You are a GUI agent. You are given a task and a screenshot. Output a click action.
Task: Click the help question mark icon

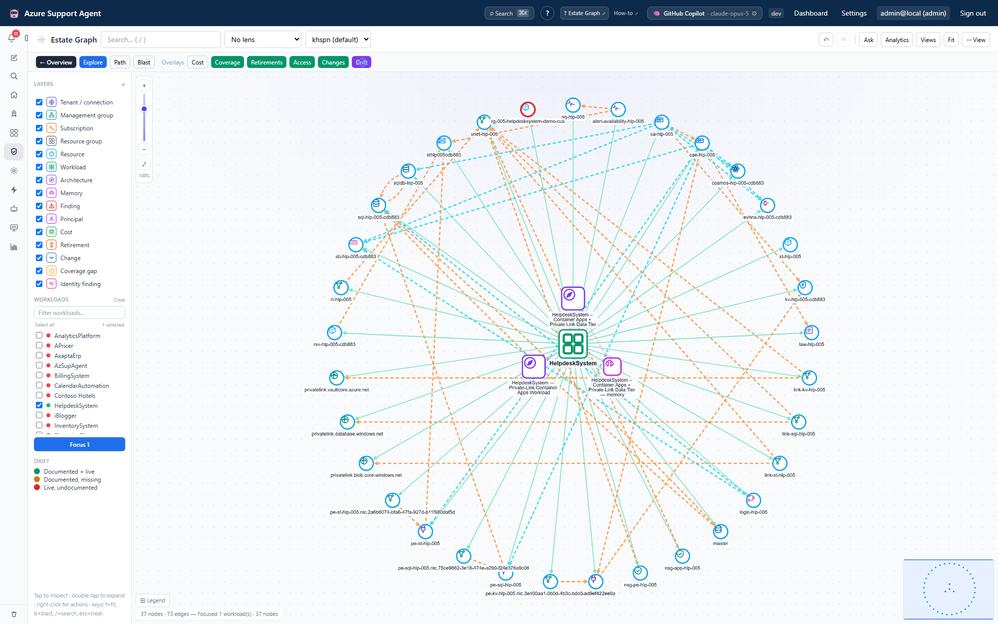coord(547,13)
